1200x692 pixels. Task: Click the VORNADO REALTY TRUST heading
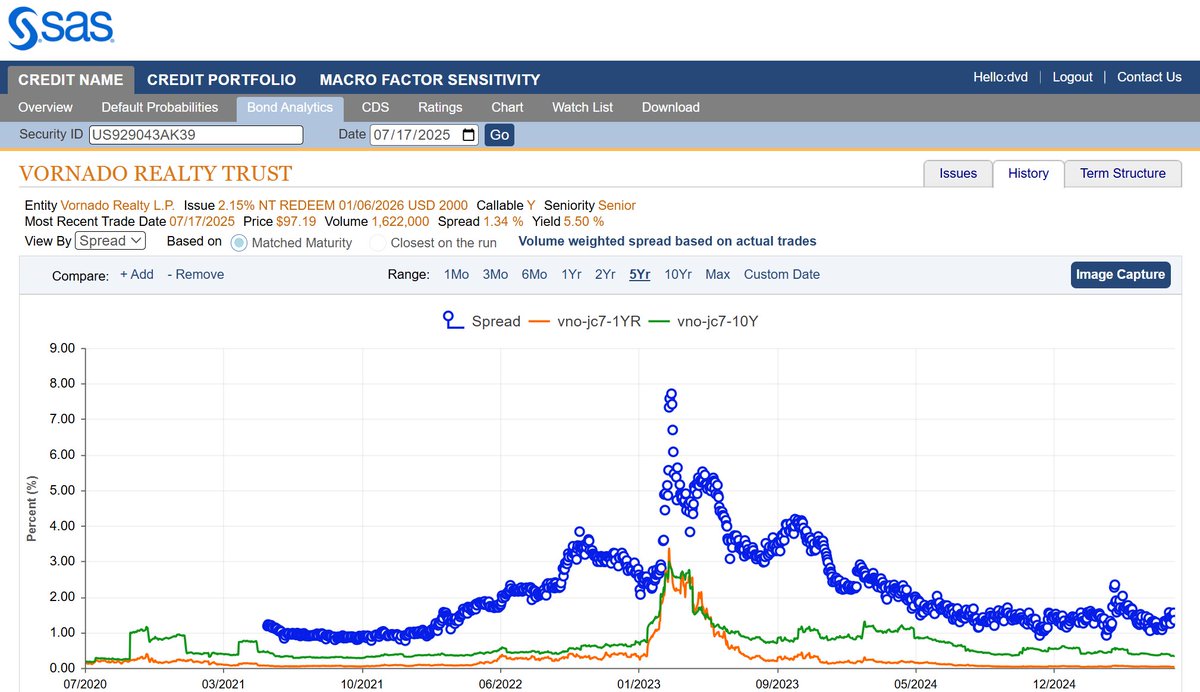coord(156,174)
